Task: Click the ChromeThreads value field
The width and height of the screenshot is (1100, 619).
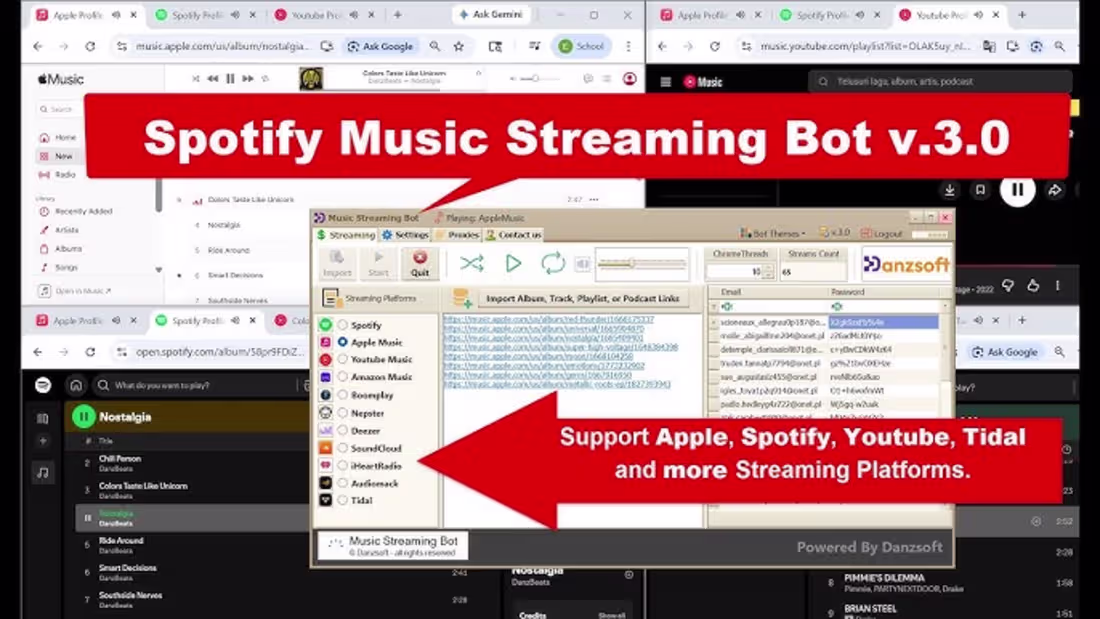Action: (x=734, y=271)
